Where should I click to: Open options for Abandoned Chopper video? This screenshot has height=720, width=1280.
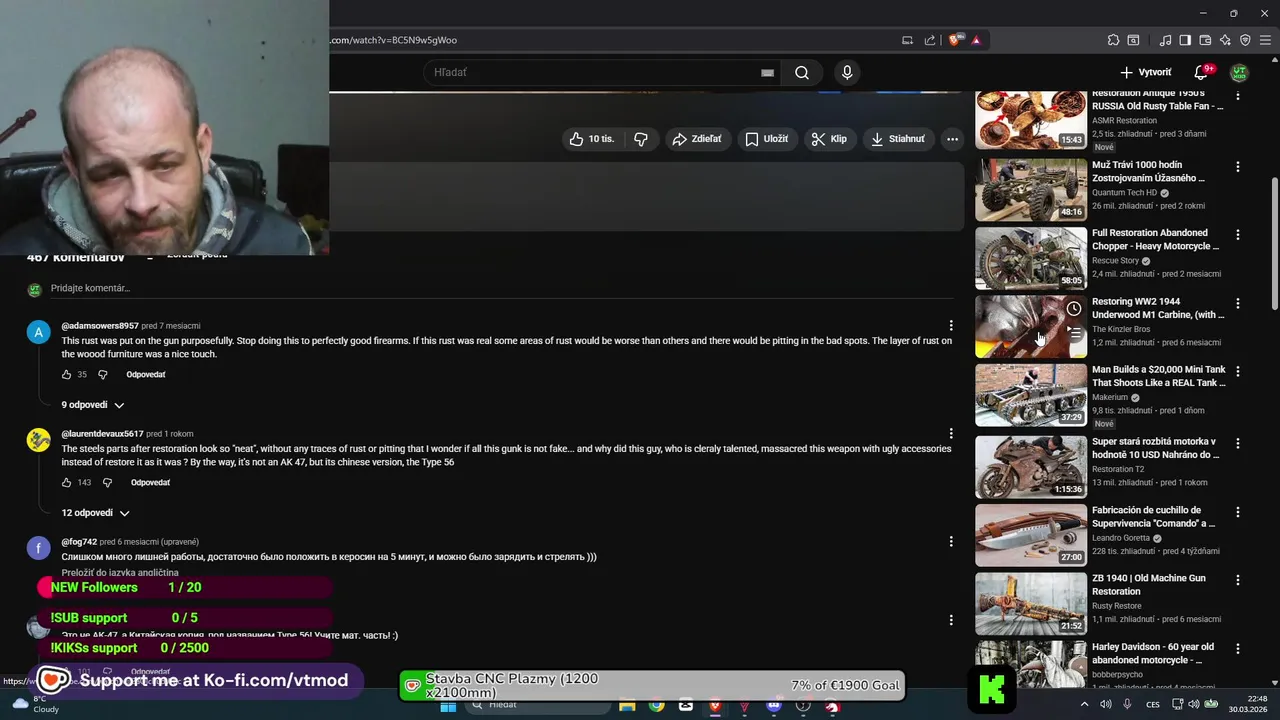(1238, 235)
